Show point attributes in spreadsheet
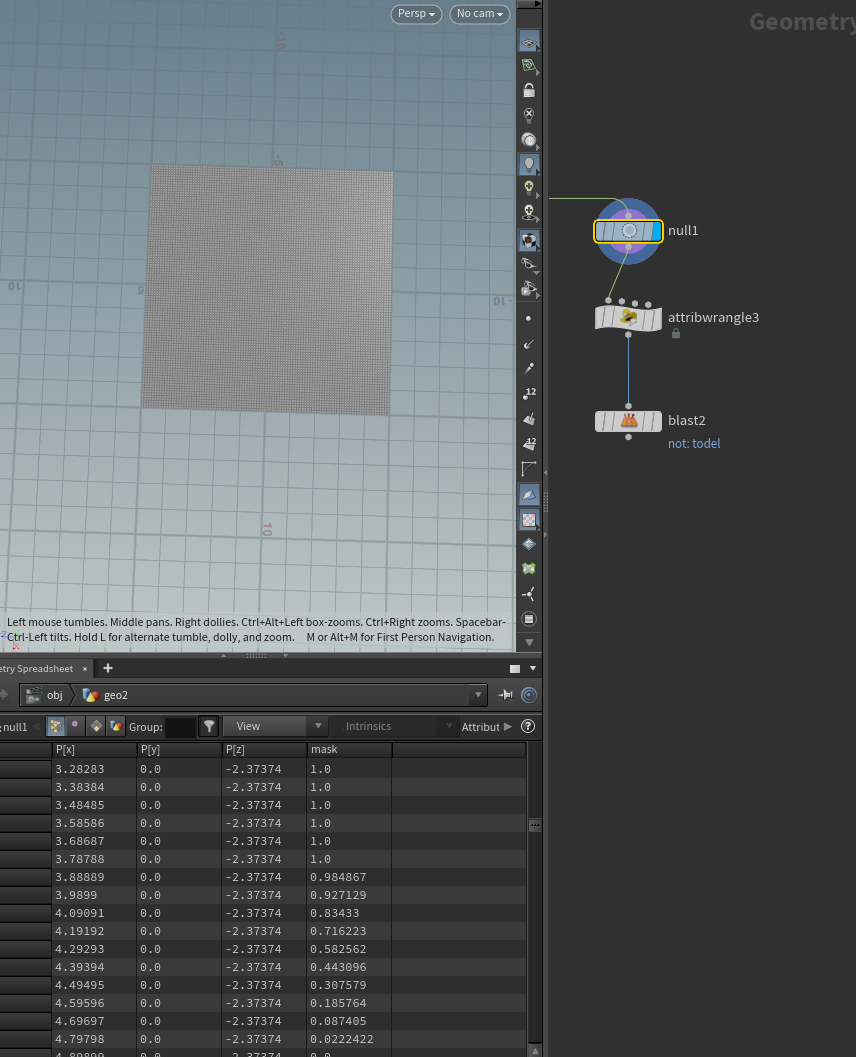 tap(55, 726)
